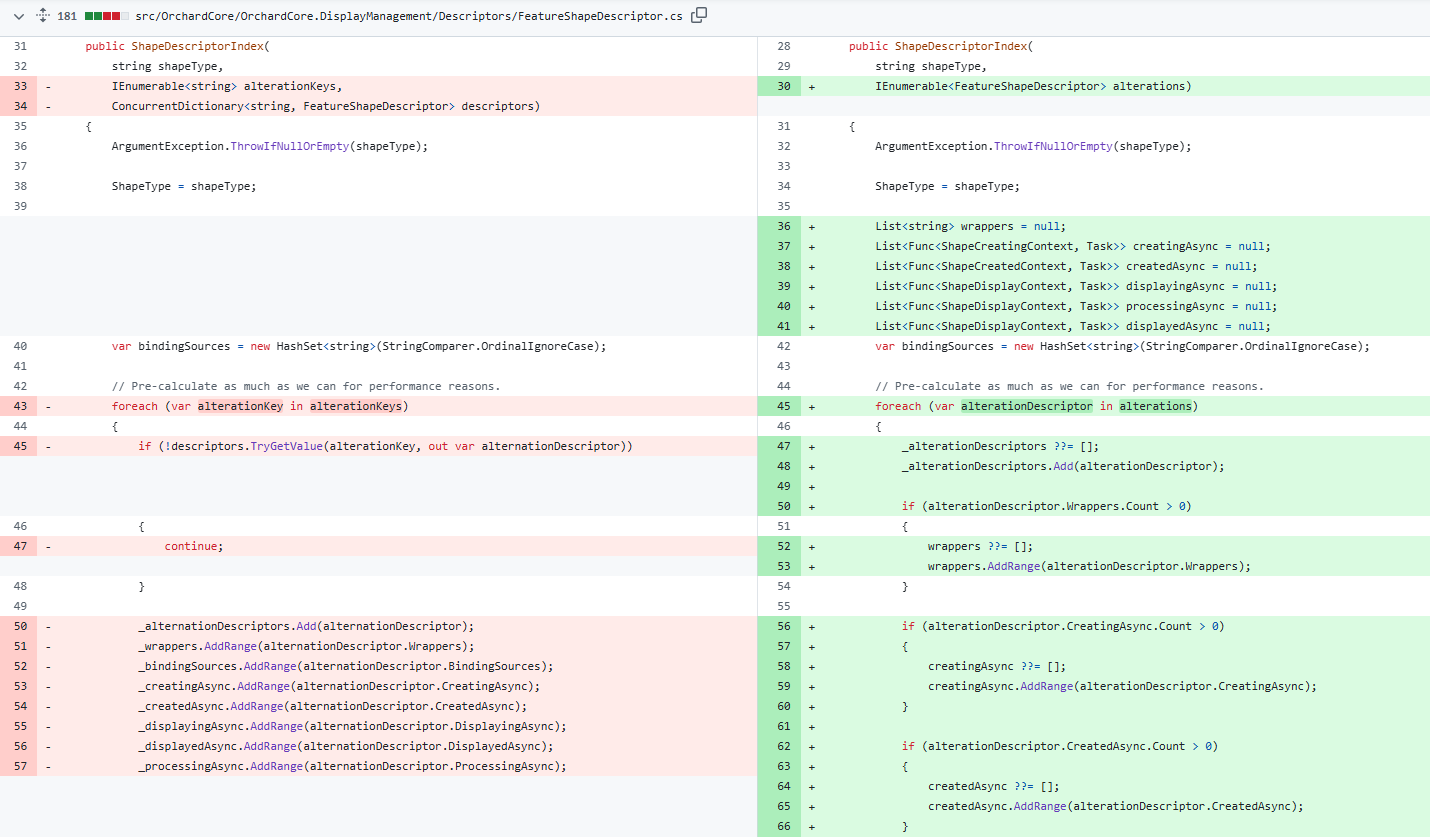Click 'foreach (var alterationDescriptor in alterations)' line
Viewport: 1430px width, 837px height.
(1036, 406)
